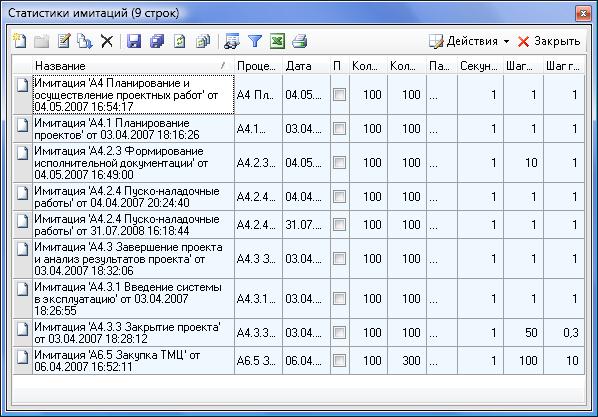598x417 pixels.
Task: Save changes with the floppy disk icon
Action: (x=134, y=41)
